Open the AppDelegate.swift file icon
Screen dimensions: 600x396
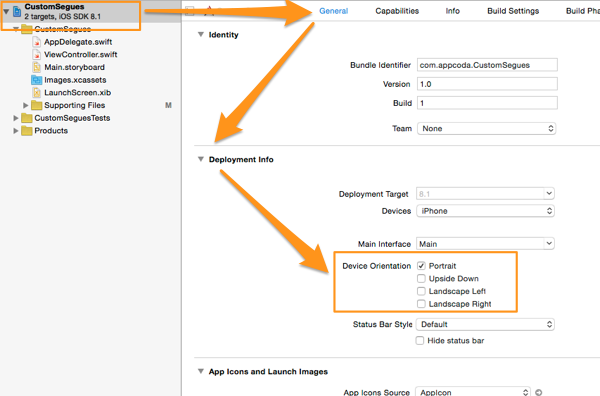[37, 42]
